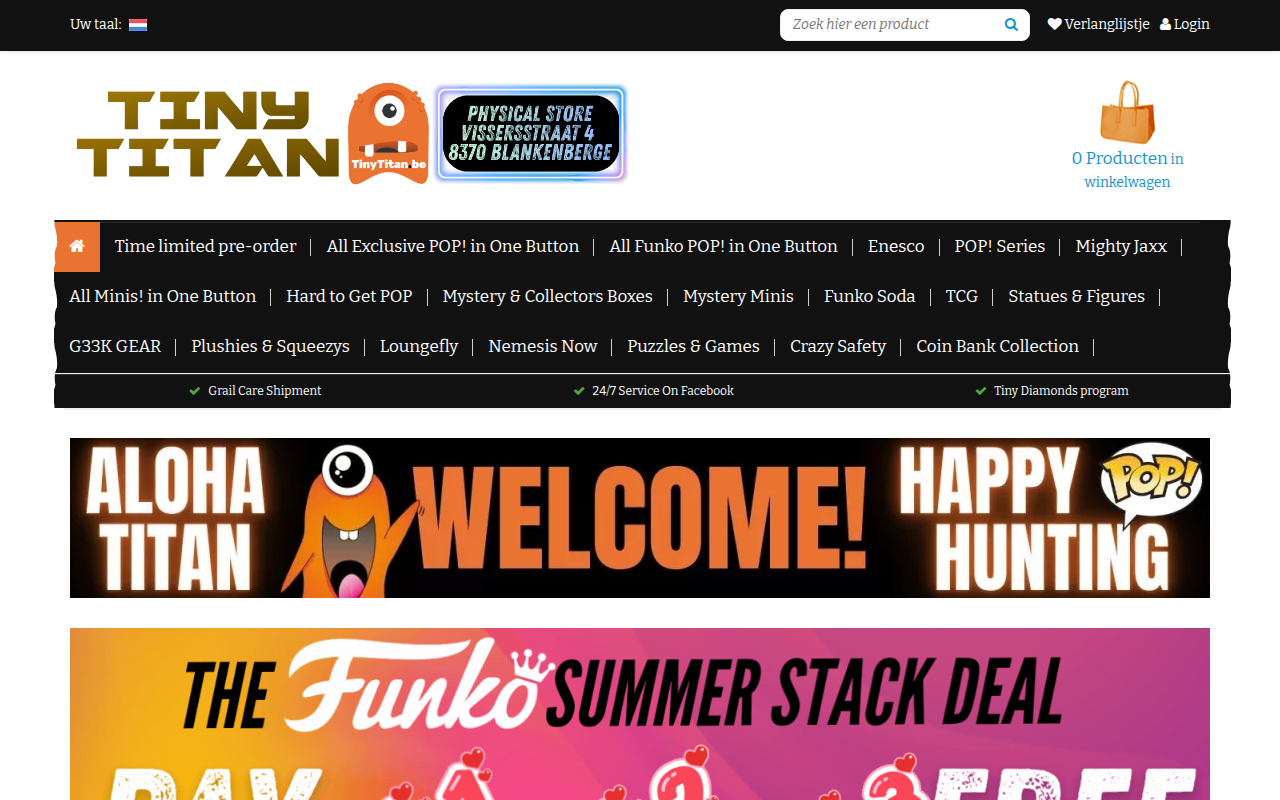Go to Puzzles & Games
This screenshot has width=1280, height=800.
pos(694,346)
